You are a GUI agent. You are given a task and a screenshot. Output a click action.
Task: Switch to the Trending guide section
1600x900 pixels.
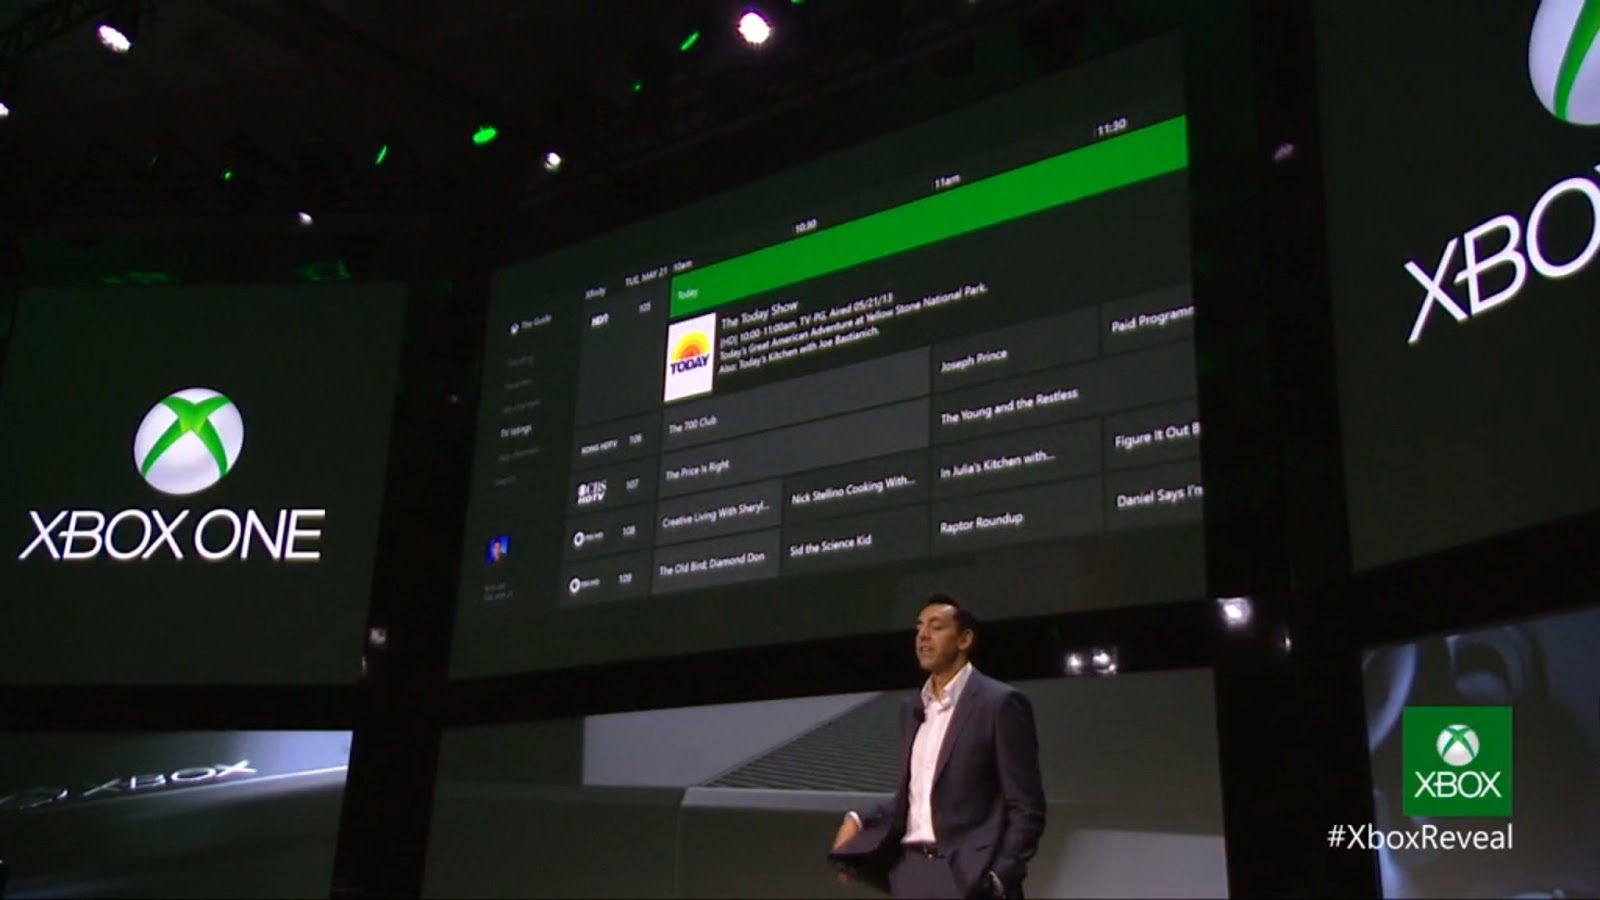tap(520, 360)
